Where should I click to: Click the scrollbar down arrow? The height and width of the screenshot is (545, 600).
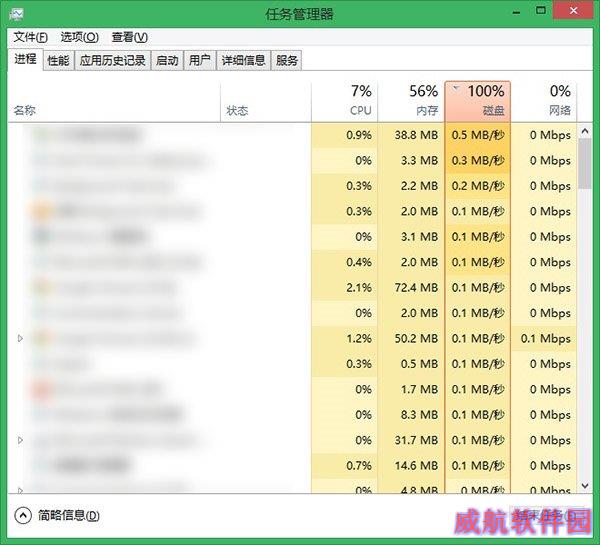[x=585, y=486]
